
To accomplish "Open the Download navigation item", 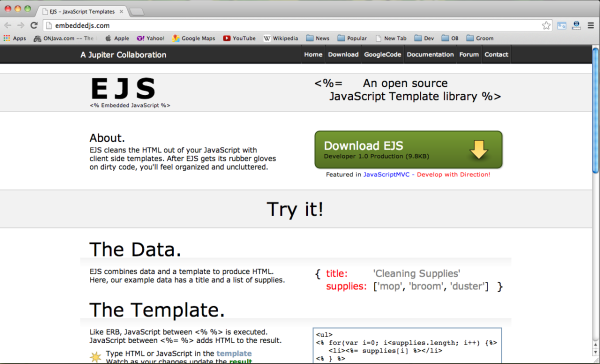I will pyautogui.click(x=343, y=55).
